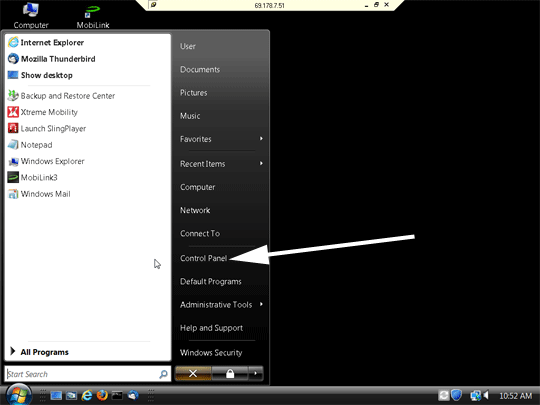Open Computer desktop icon
This screenshot has height=405, width=540.
31,15
